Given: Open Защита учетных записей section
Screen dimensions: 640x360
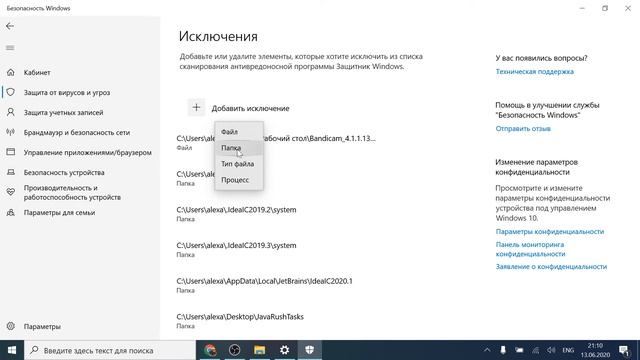Looking at the screenshot, I should tap(63, 112).
